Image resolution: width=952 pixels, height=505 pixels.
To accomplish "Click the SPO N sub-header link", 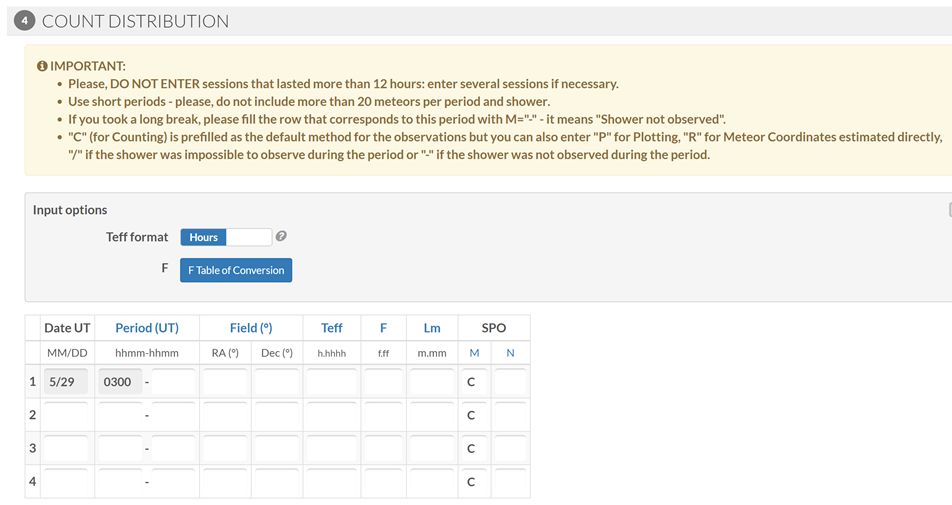I will click(510, 353).
